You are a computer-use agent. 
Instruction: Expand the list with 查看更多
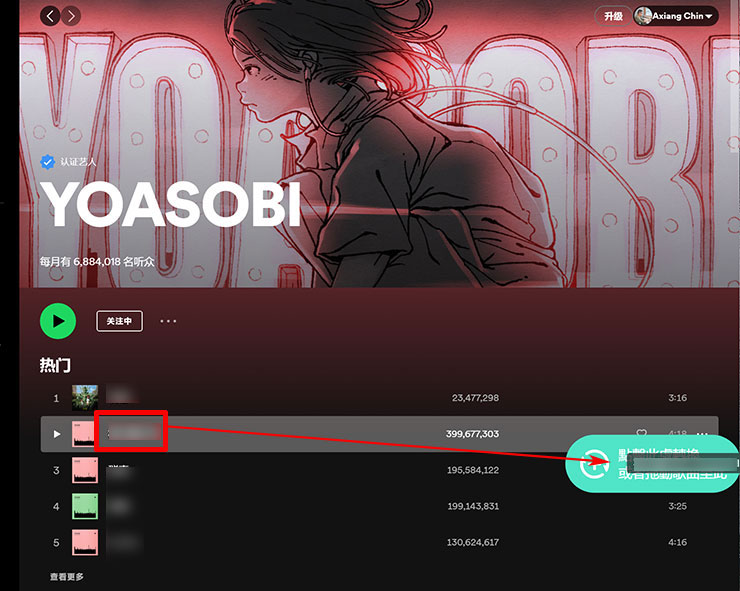(67, 576)
